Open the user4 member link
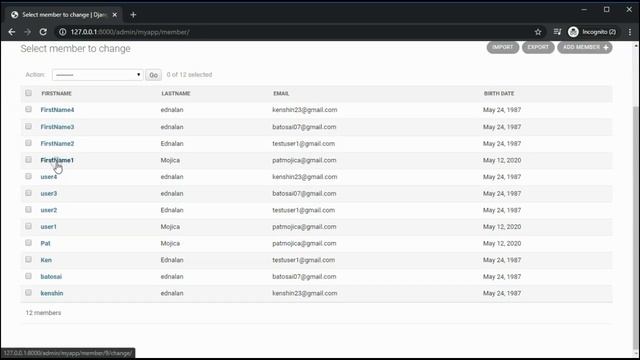 (49, 177)
